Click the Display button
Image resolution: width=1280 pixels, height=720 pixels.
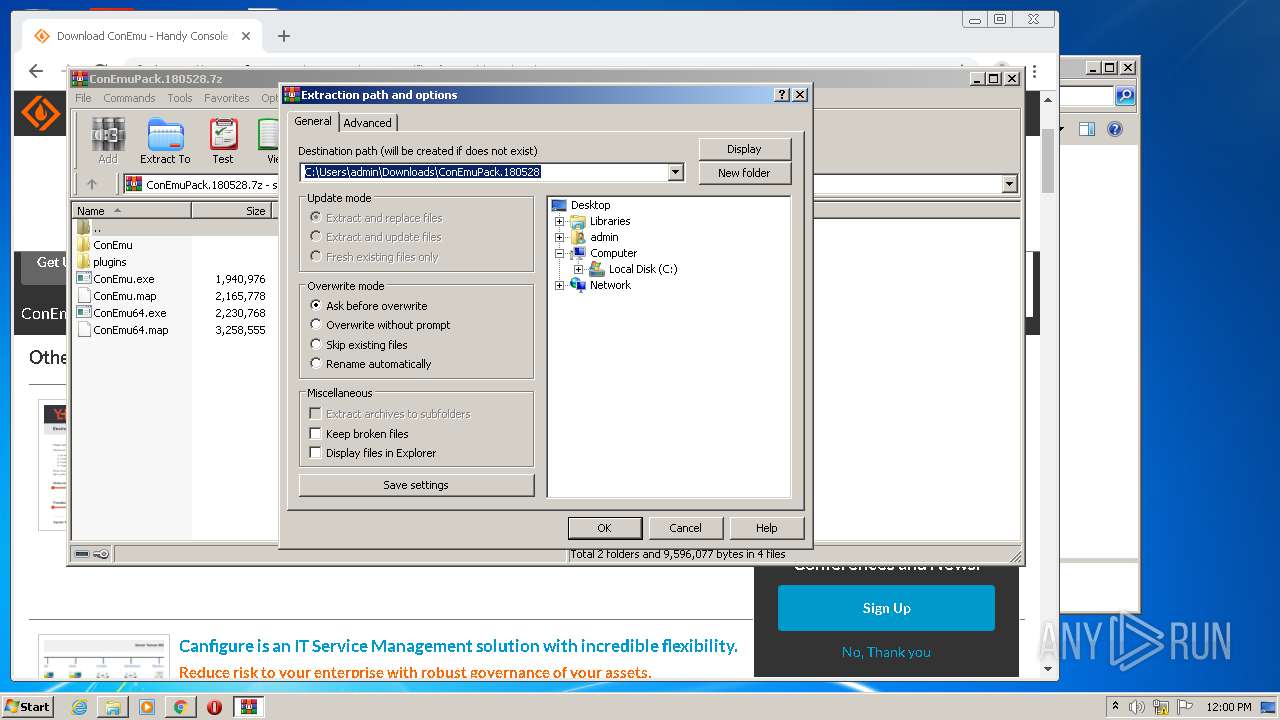click(x=744, y=149)
